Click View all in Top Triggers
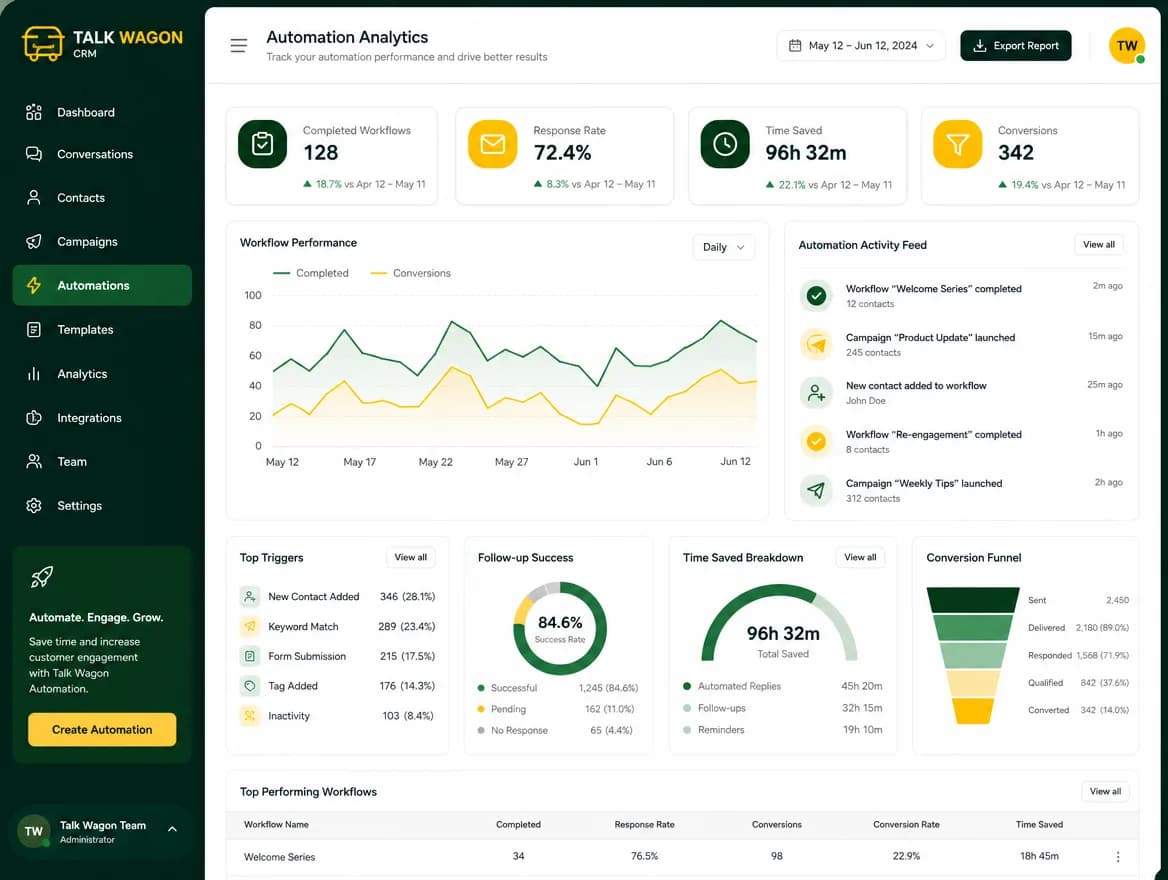 click(410, 557)
